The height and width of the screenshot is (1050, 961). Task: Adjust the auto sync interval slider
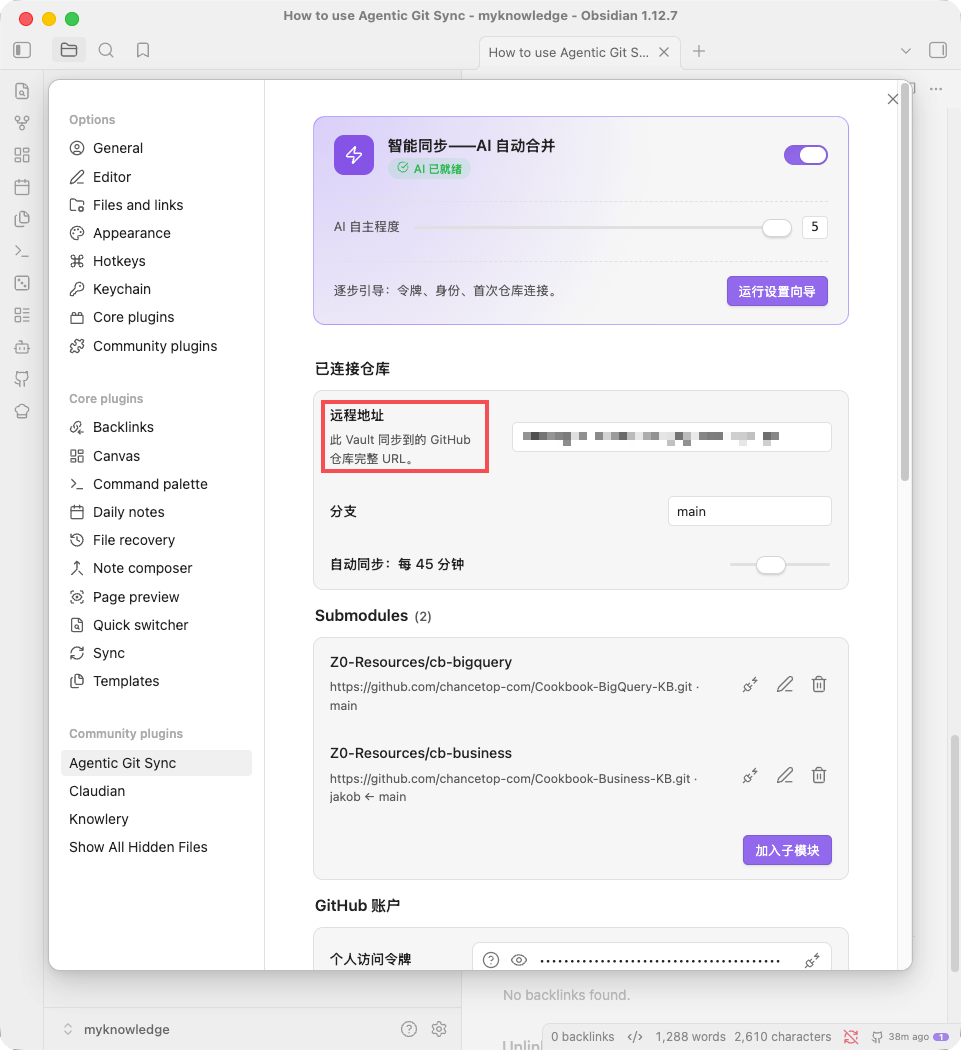point(780,565)
